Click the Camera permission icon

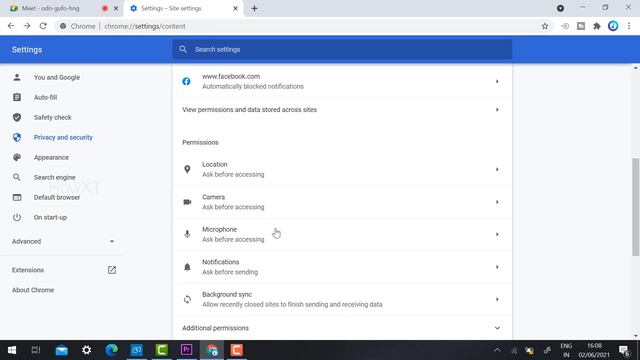click(x=187, y=202)
